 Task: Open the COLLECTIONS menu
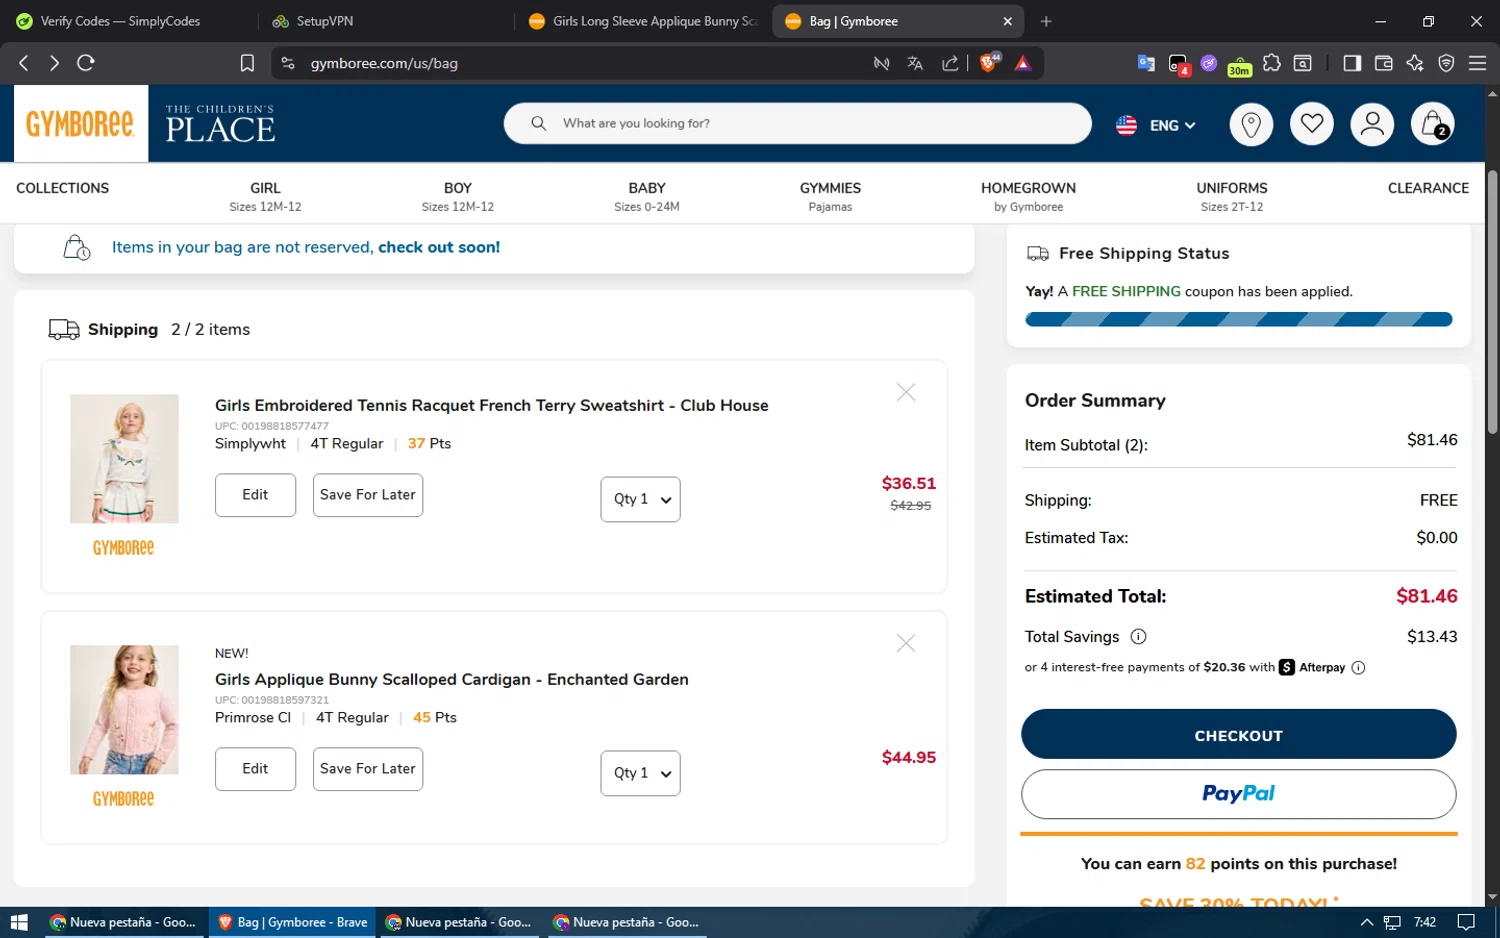tap(63, 188)
